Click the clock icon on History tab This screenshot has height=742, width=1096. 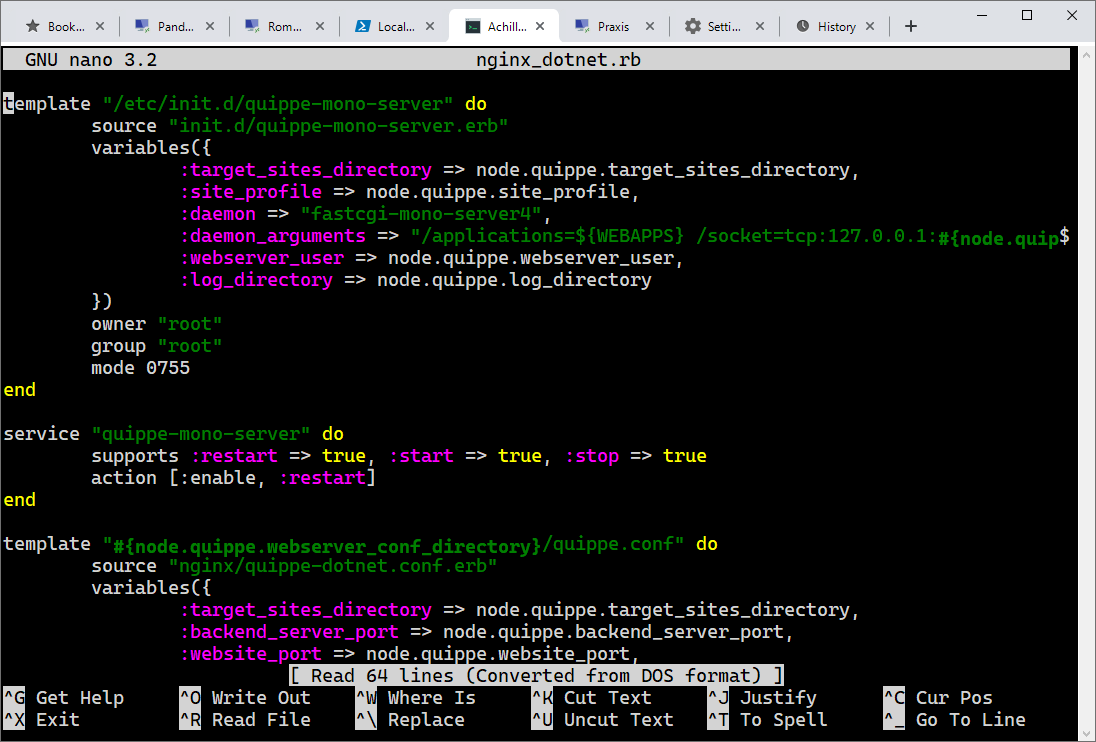point(802,27)
